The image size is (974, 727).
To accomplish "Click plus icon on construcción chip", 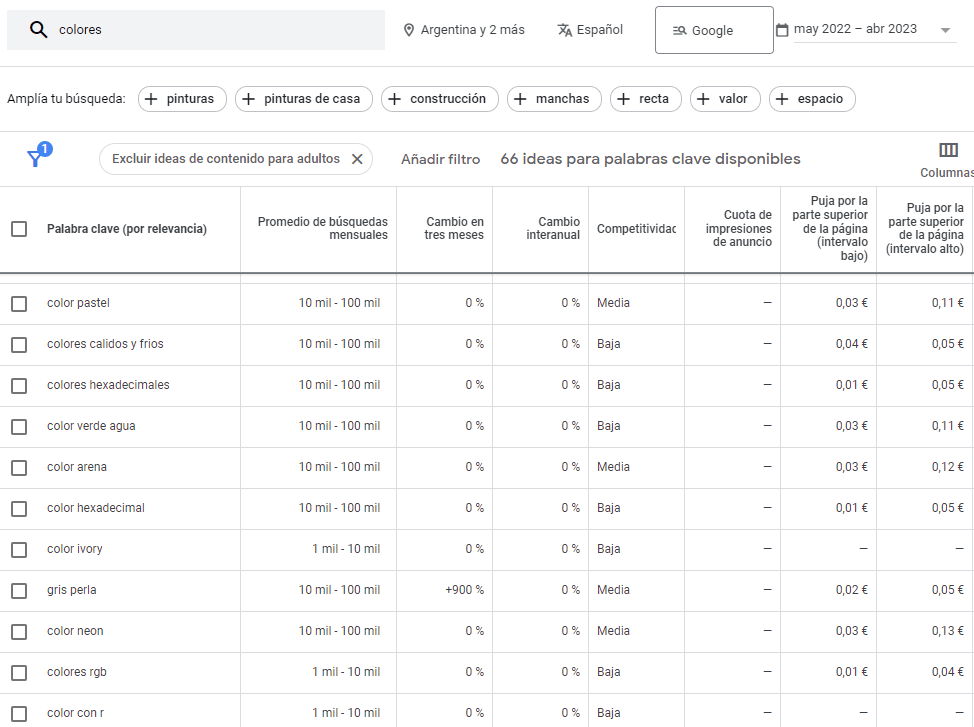I will coord(394,99).
